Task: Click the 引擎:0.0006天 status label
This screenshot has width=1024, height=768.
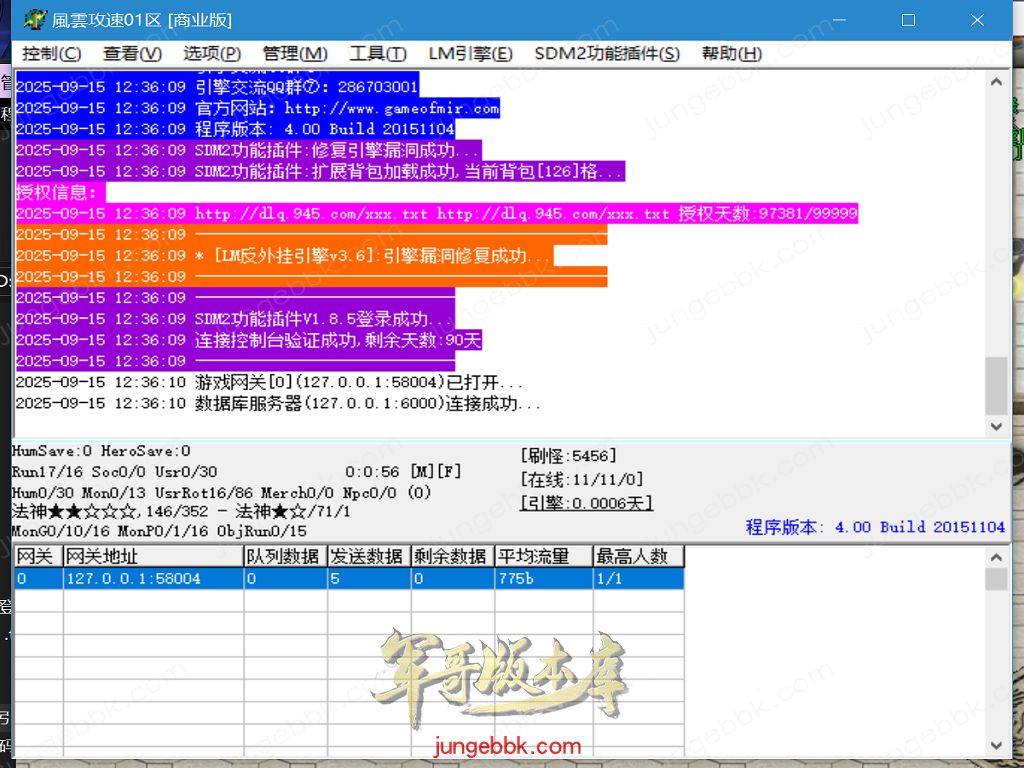Action: click(x=586, y=504)
